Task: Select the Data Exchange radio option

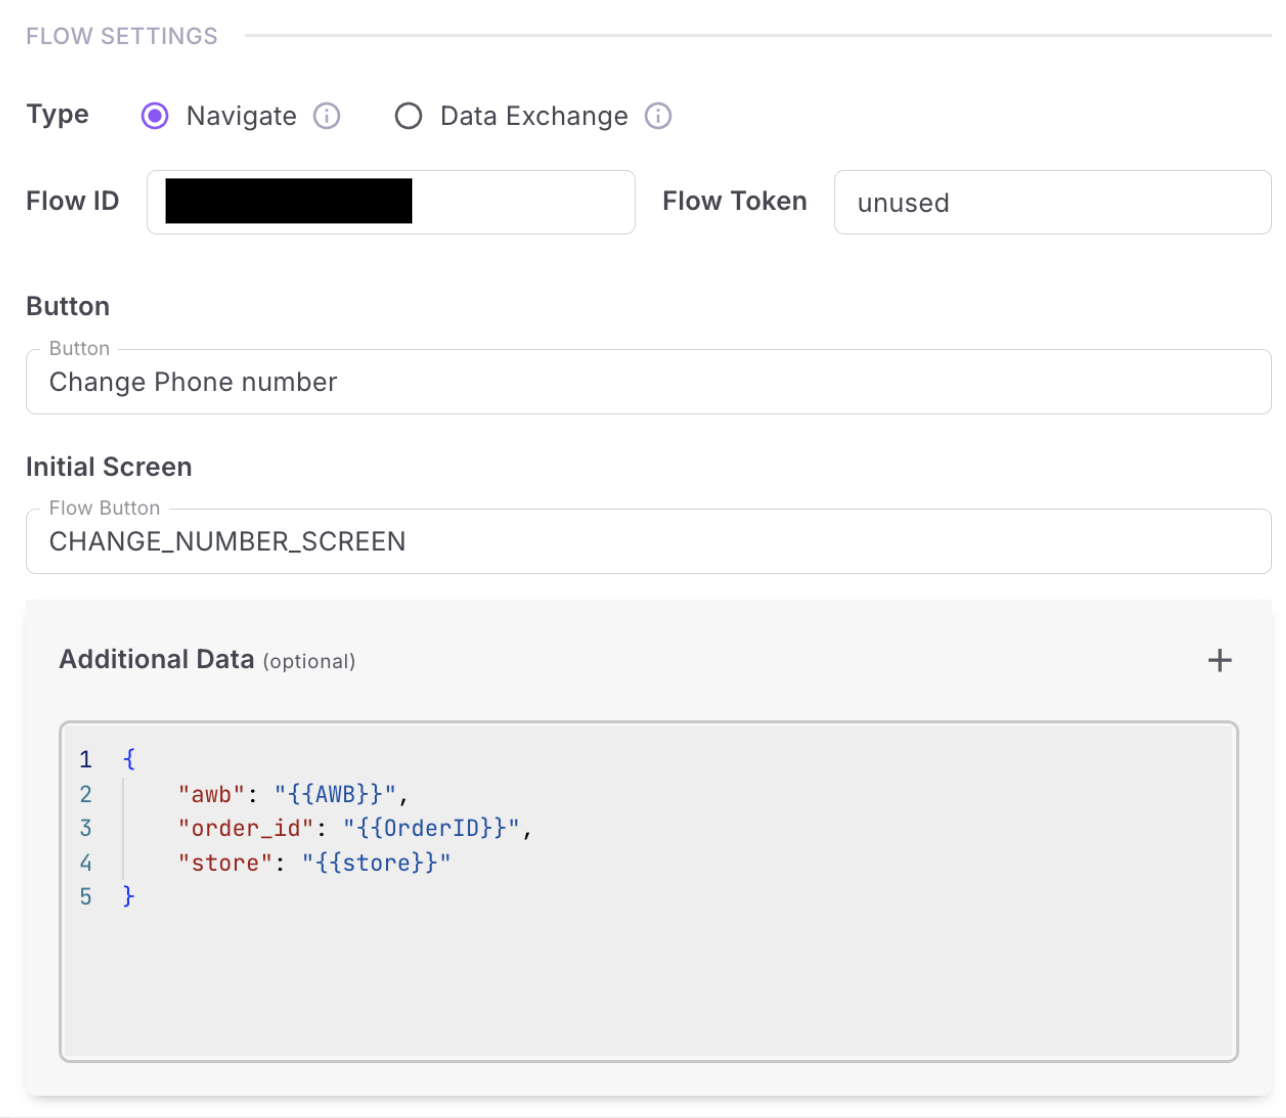Action: [x=408, y=116]
